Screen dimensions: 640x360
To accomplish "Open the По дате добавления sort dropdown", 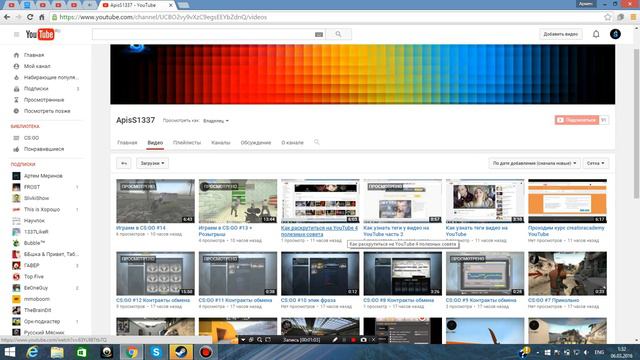I will point(534,163).
